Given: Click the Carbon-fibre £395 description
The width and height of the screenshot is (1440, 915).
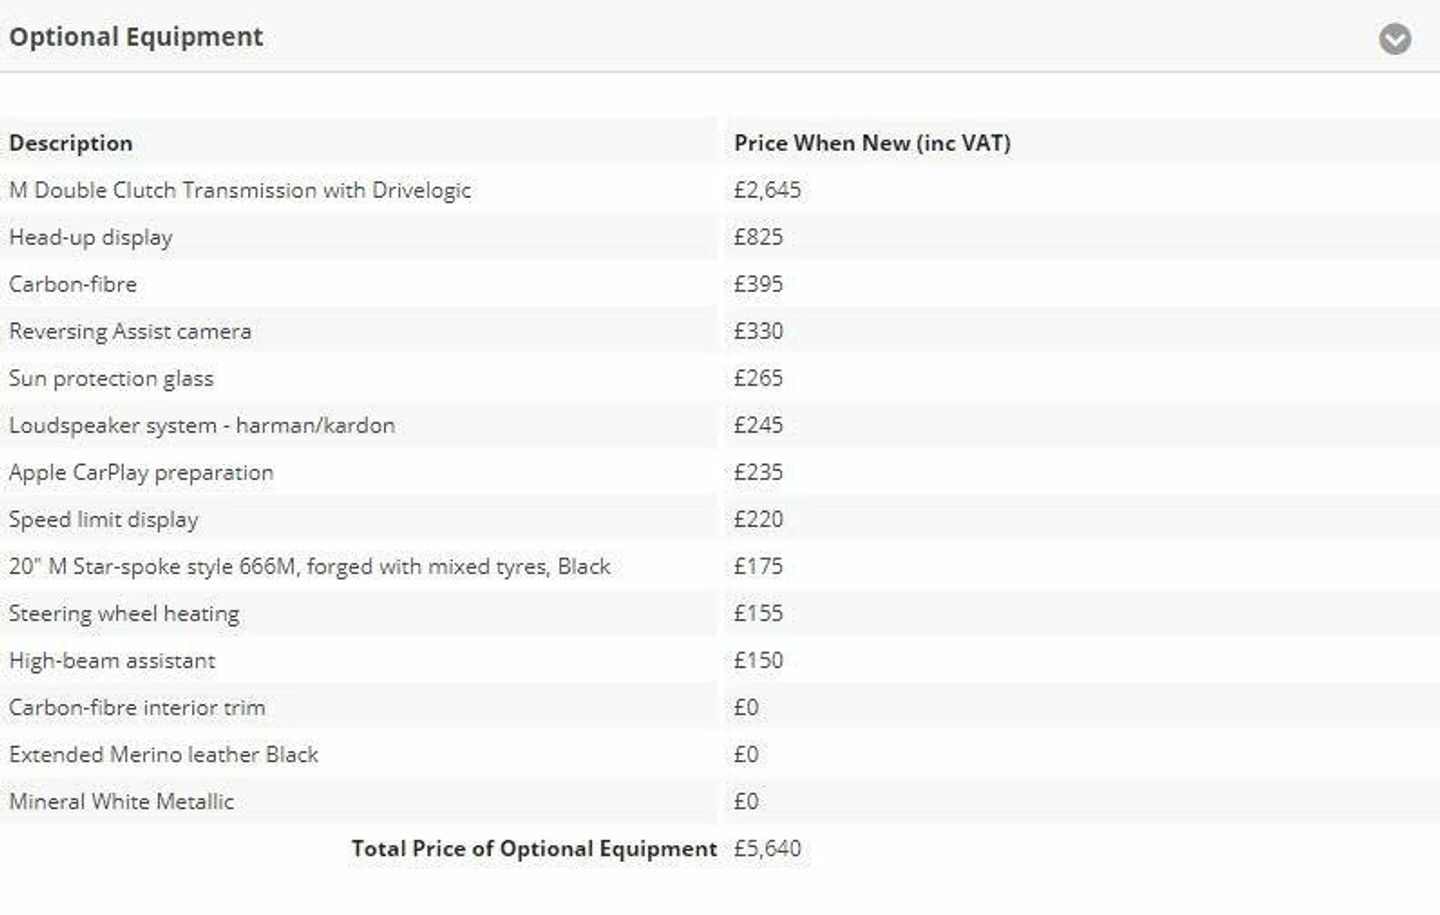Looking at the screenshot, I should [73, 284].
